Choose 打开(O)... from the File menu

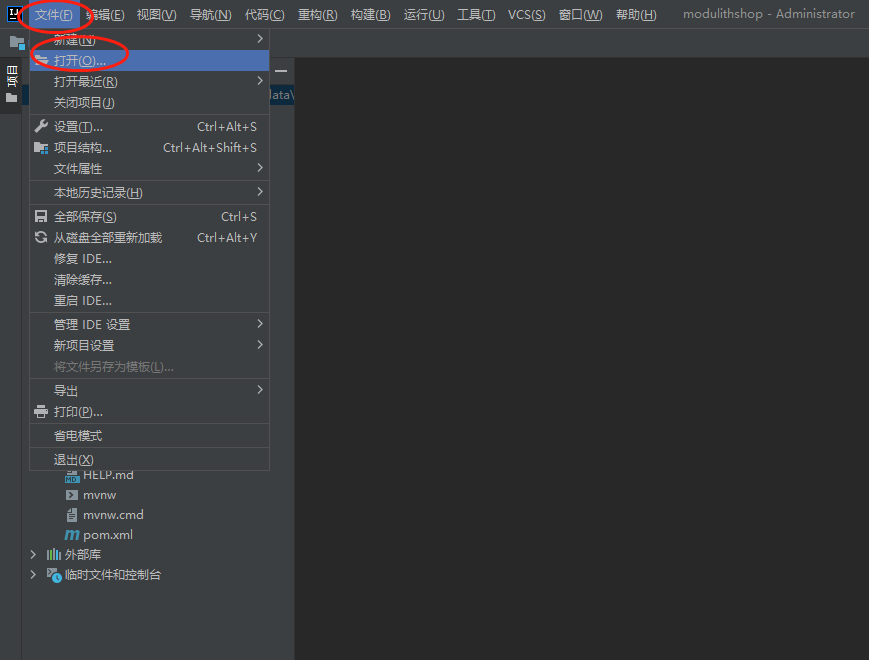80,61
